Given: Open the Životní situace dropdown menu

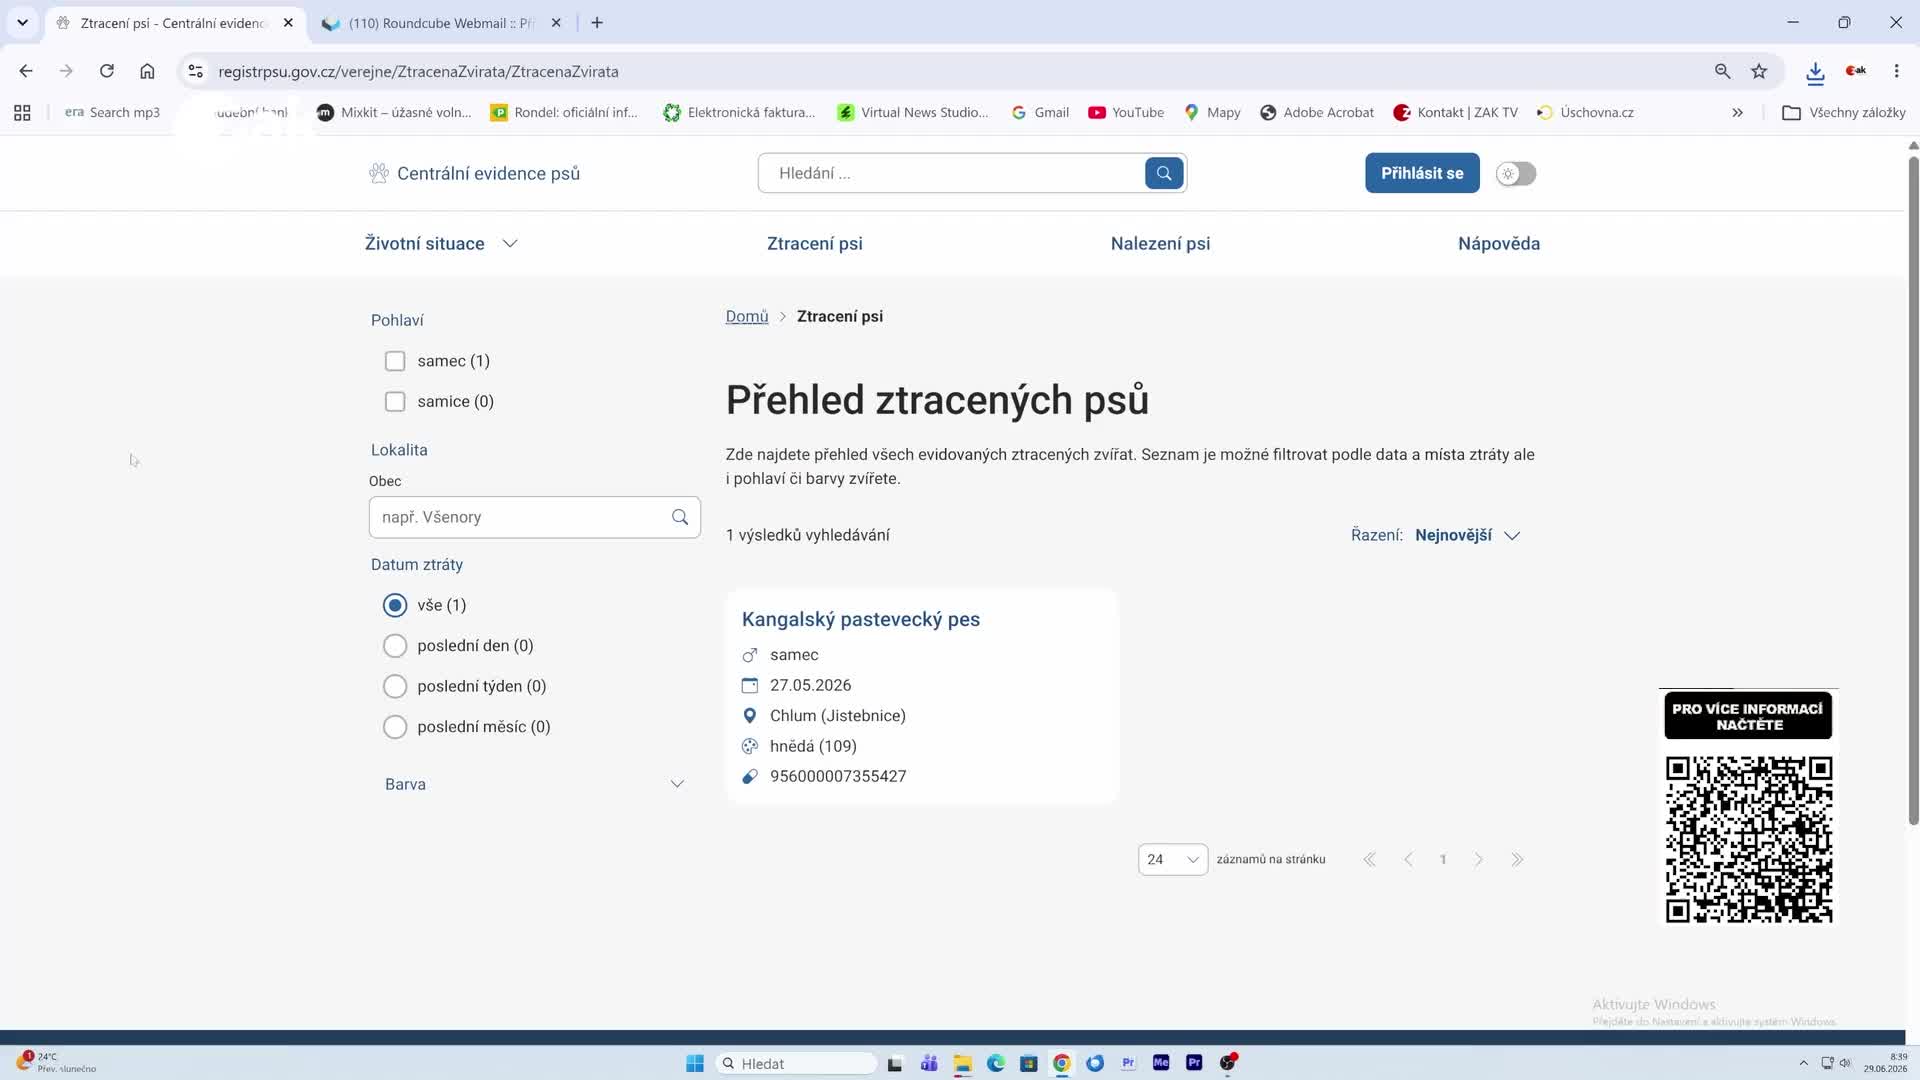Looking at the screenshot, I should coord(441,244).
